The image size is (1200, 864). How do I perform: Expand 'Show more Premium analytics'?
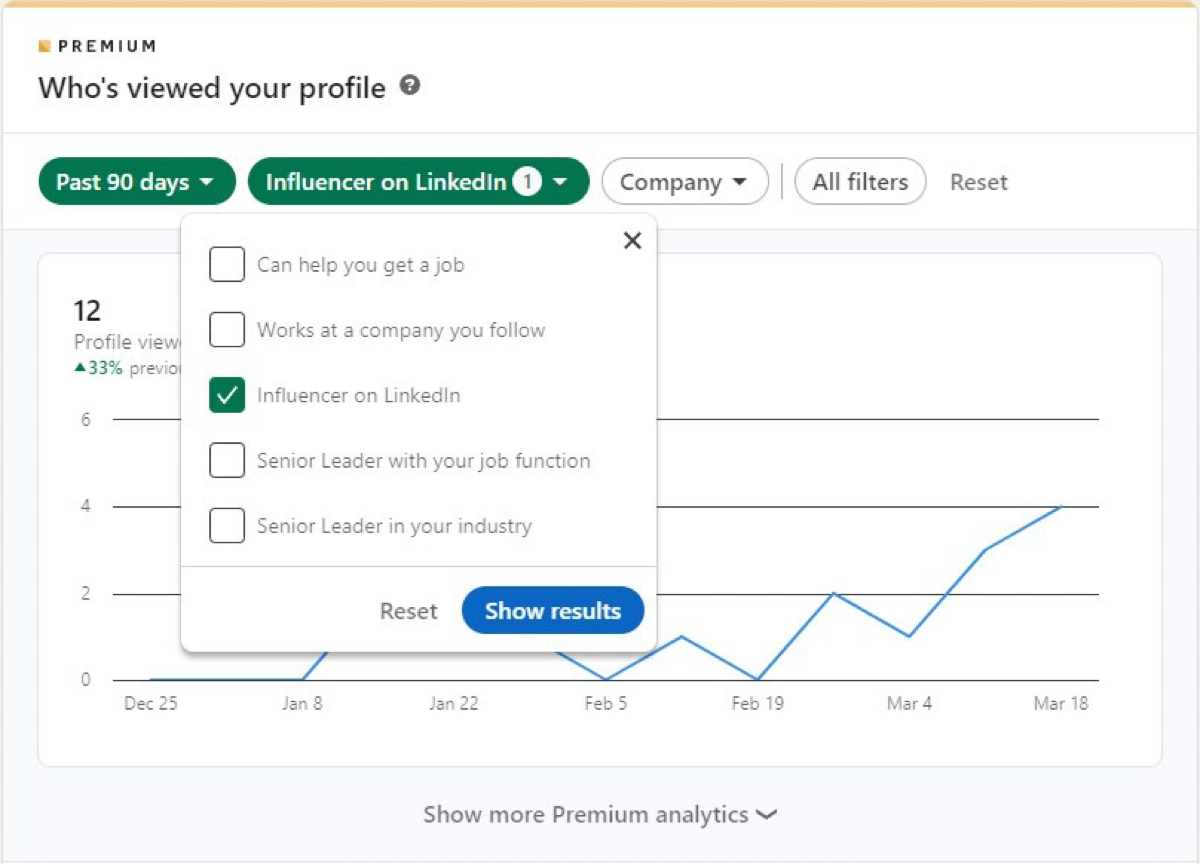tap(599, 815)
